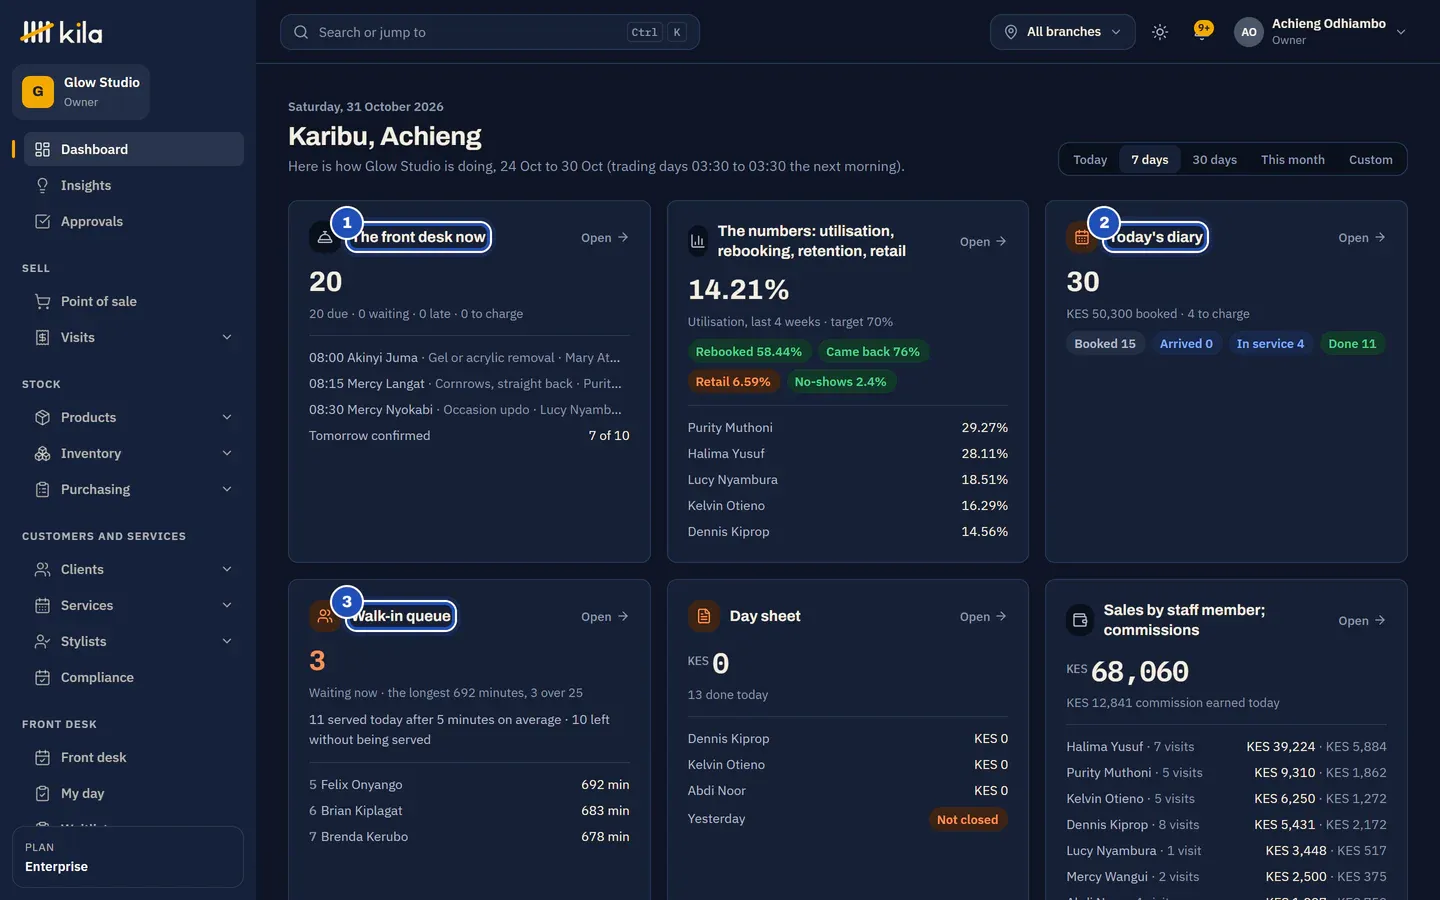Open the notifications badge icon
This screenshot has width=1440, height=900.
1203,30
